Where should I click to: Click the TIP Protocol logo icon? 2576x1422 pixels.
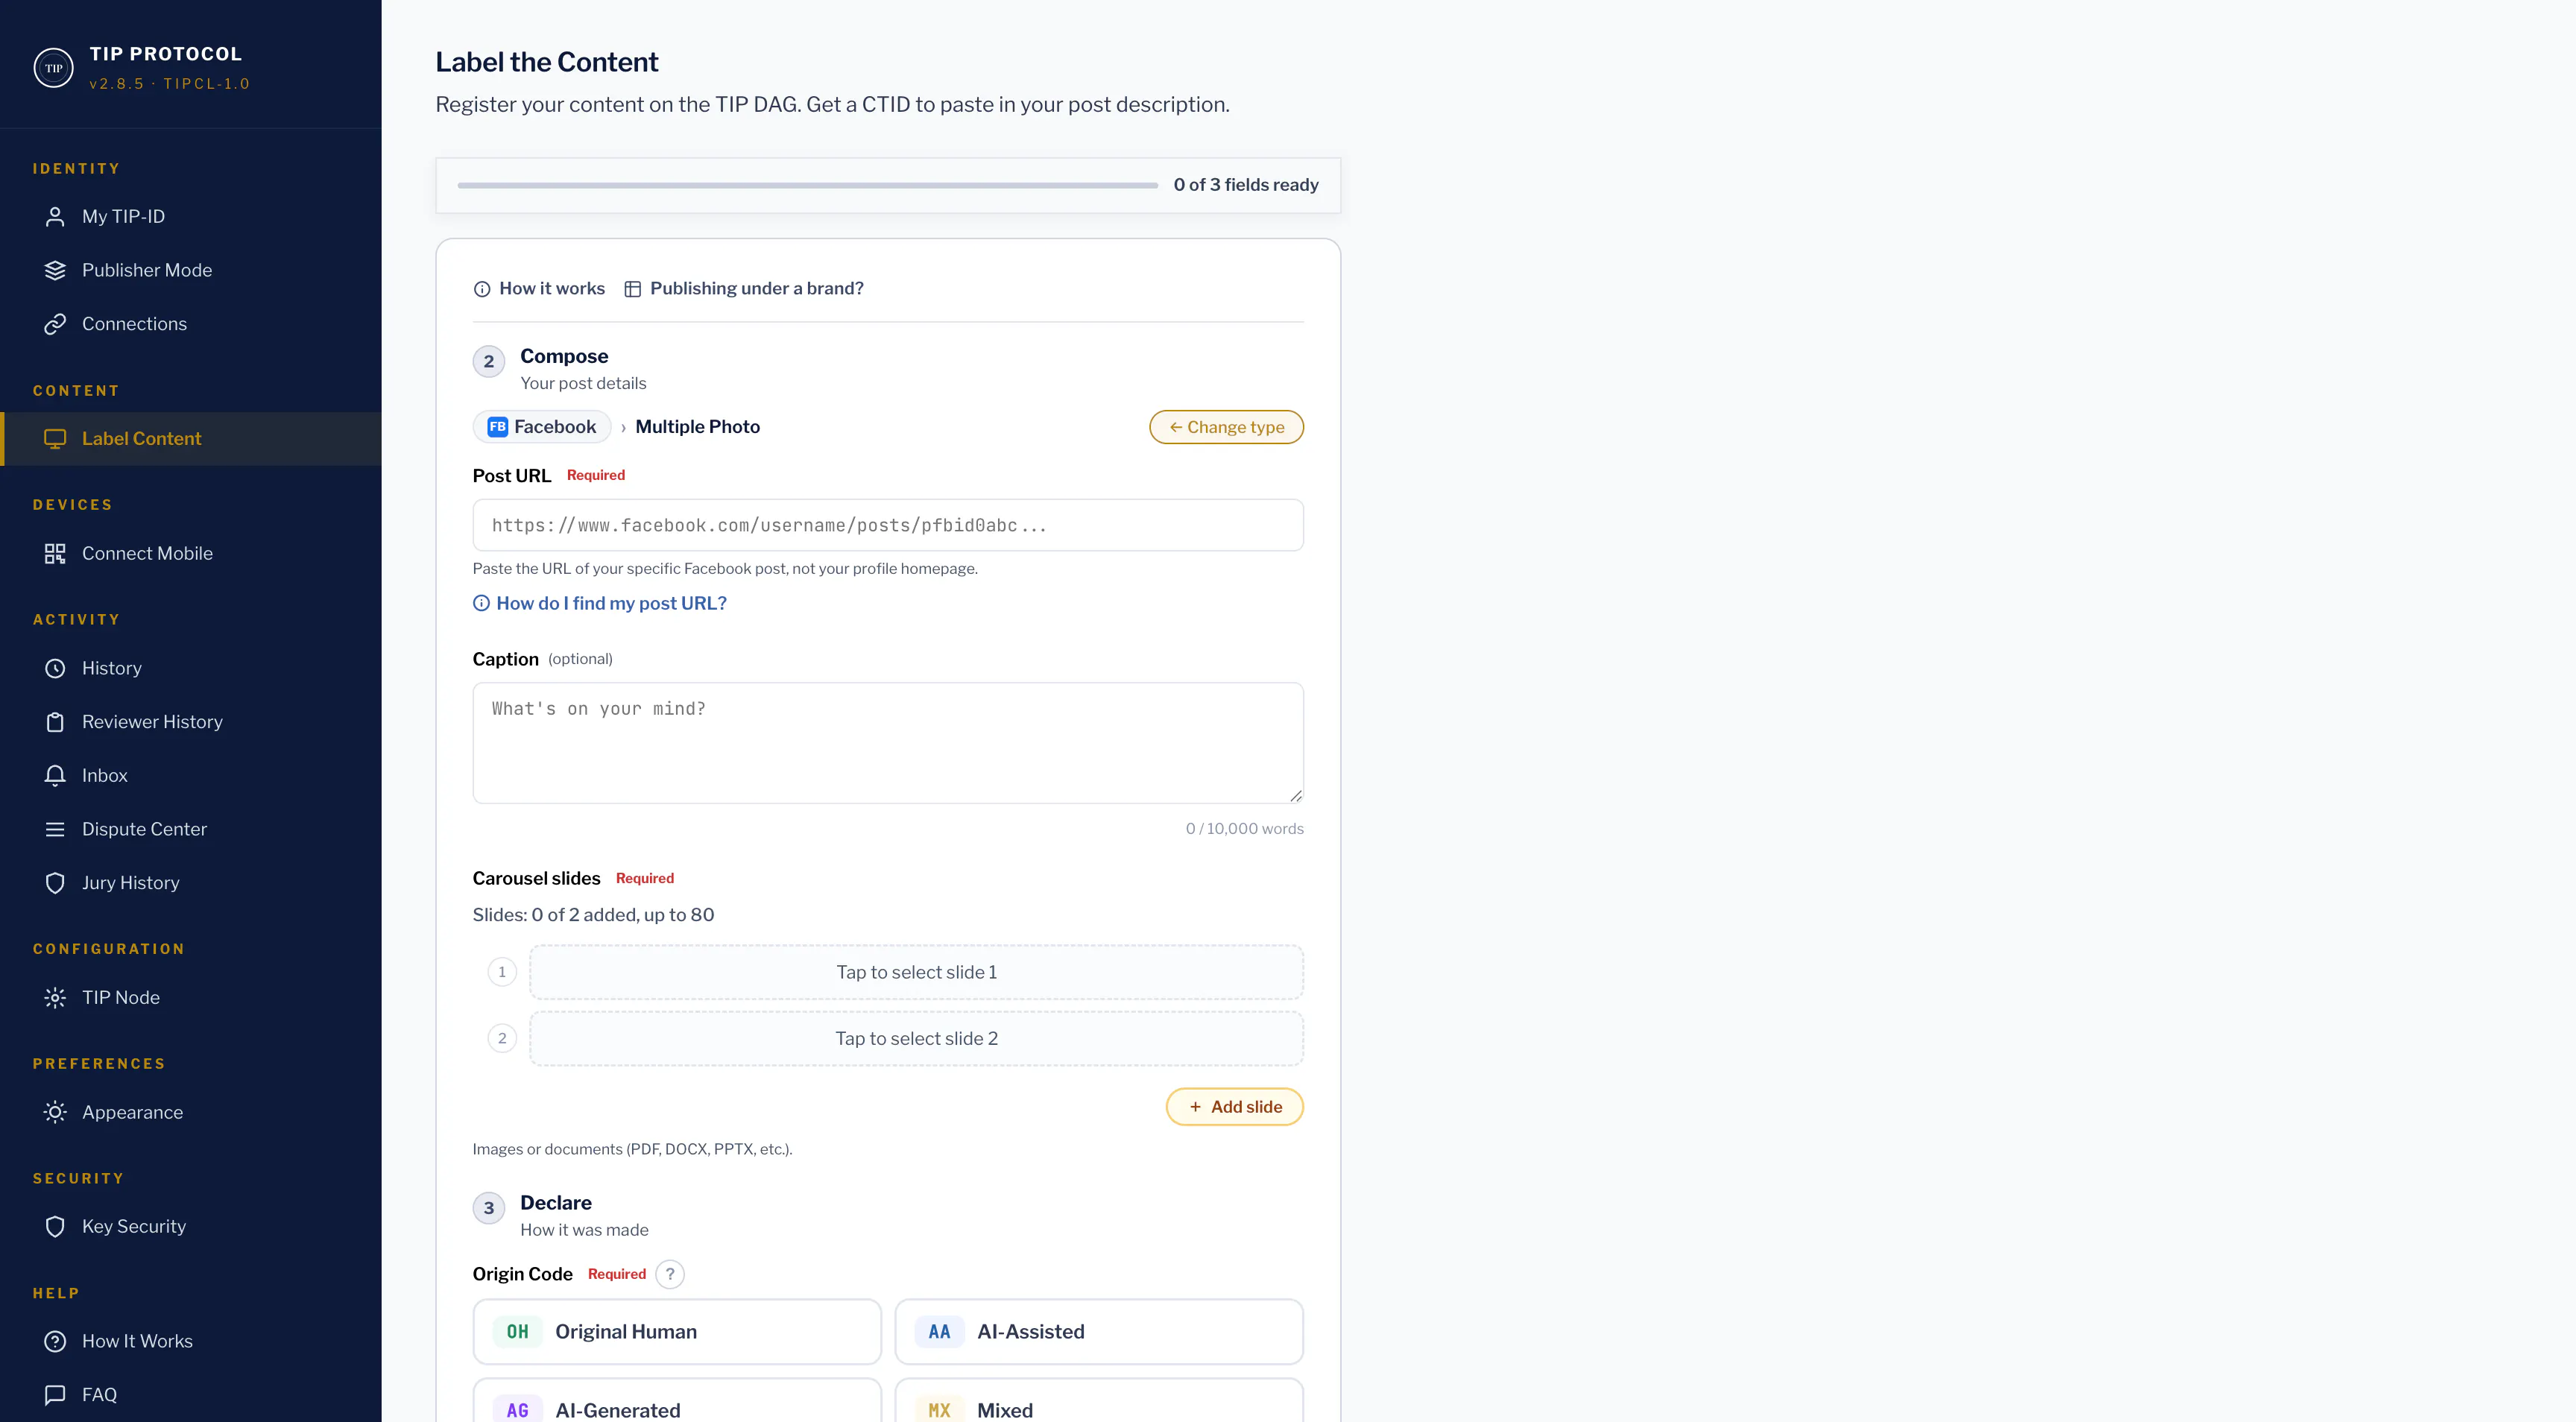[53, 68]
